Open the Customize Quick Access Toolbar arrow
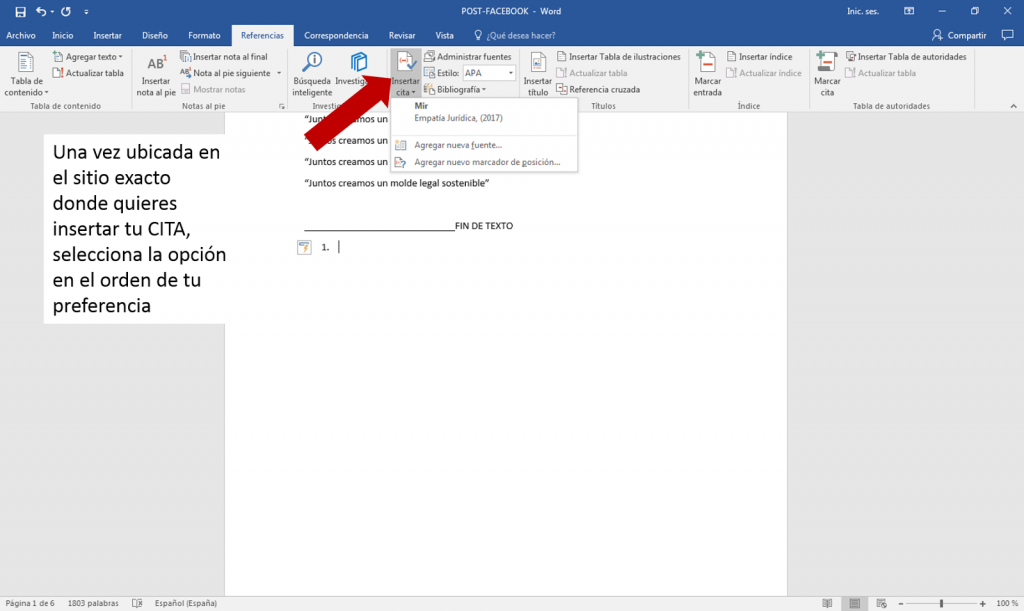The image size is (1024, 611). tap(86, 12)
